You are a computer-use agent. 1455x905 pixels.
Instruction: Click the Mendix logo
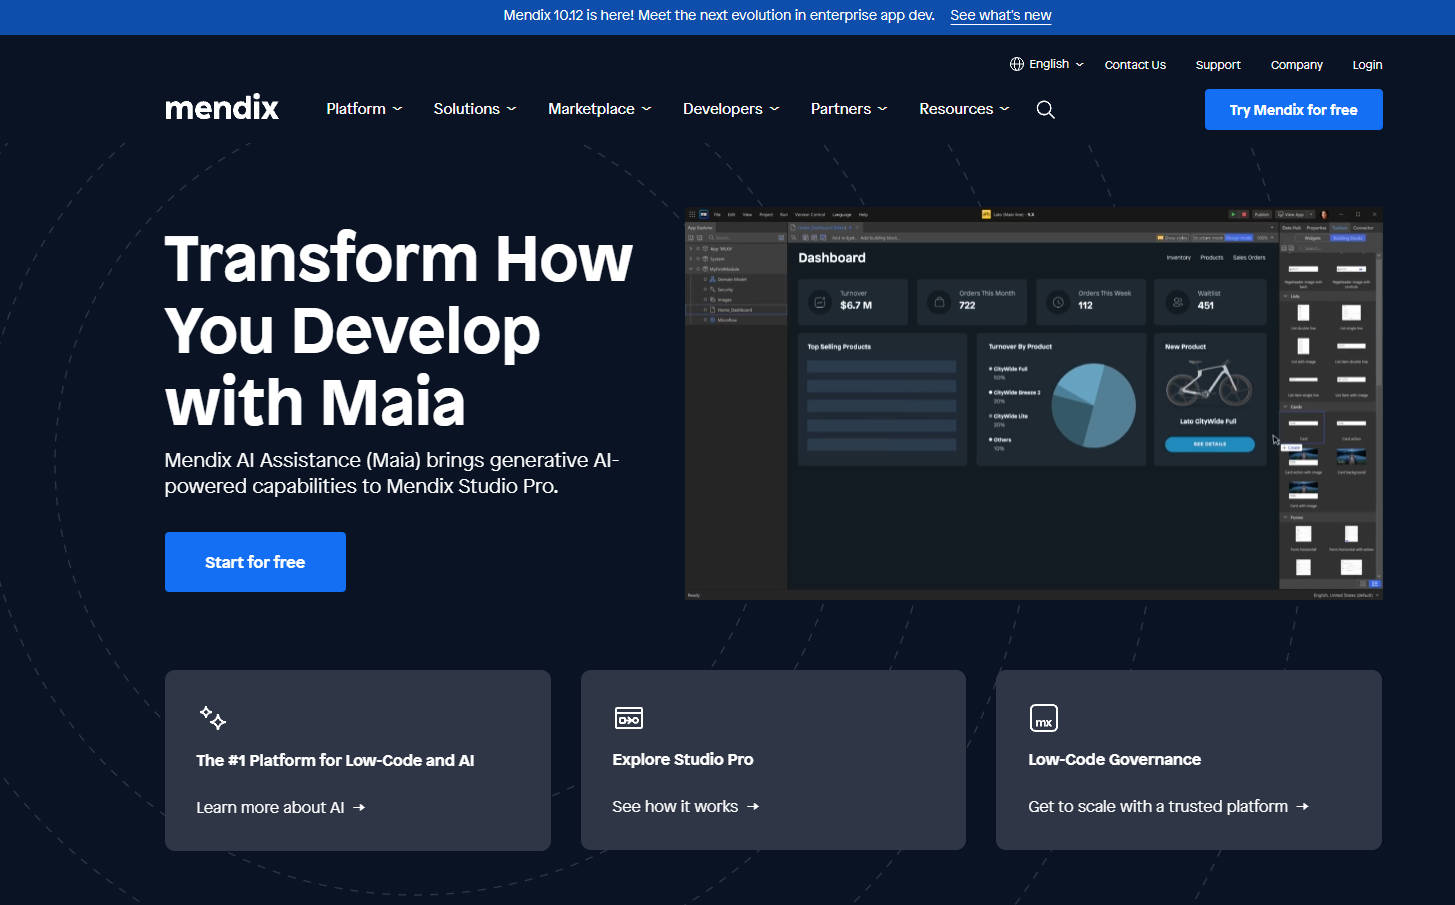pos(222,108)
